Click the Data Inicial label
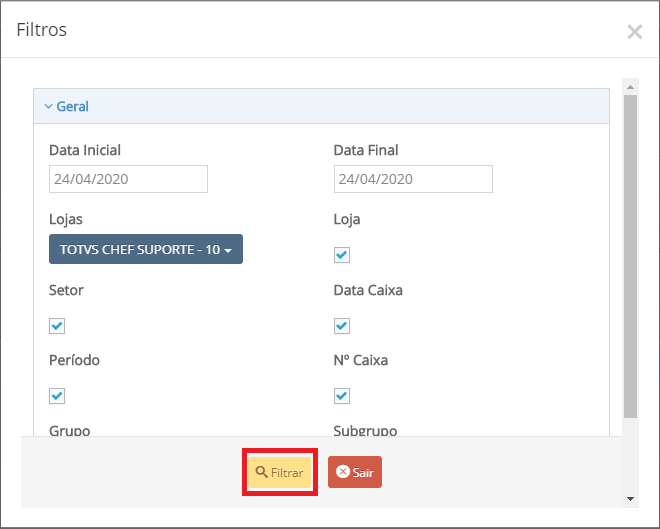 pos(85,150)
